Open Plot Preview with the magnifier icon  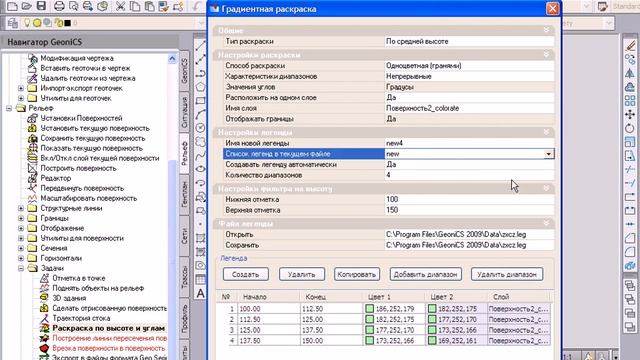click(x=73, y=6)
